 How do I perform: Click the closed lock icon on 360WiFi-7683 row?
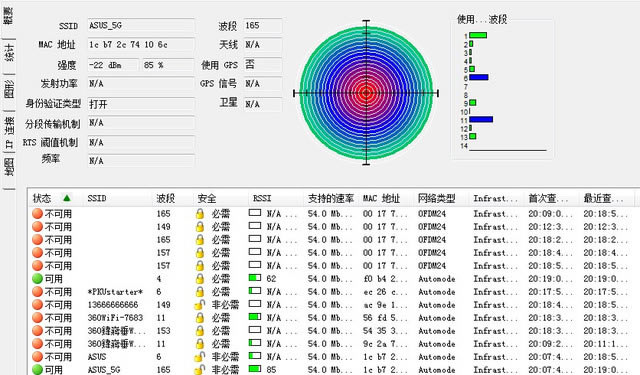point(200,318)
